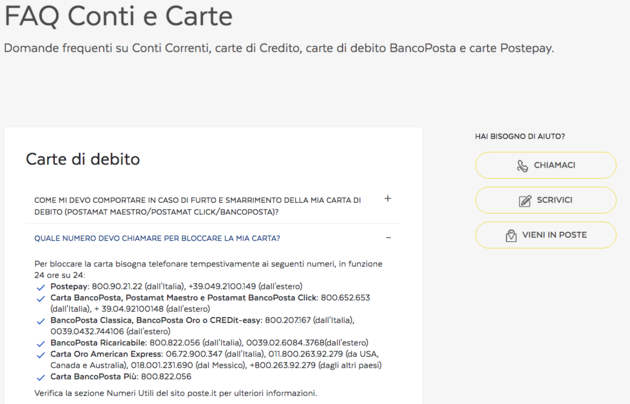The image size is (630, 404).
Task: Click the checkmark beside Postepay numbers
Action: [41, 288]
